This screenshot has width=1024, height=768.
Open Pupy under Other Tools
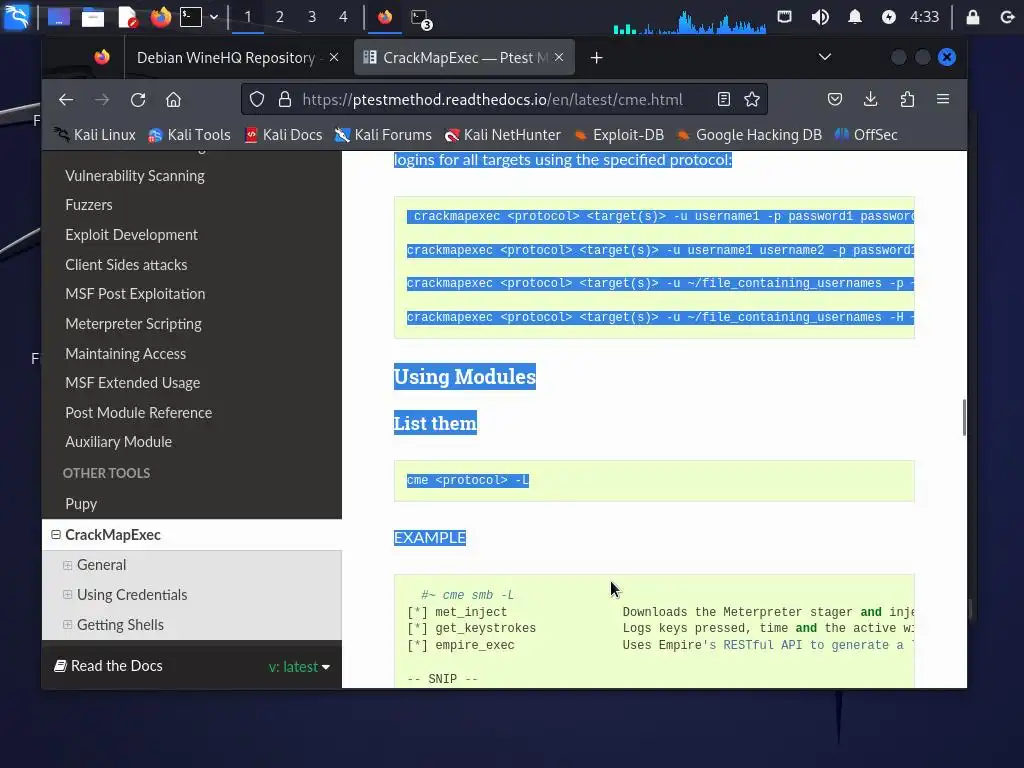81,504
